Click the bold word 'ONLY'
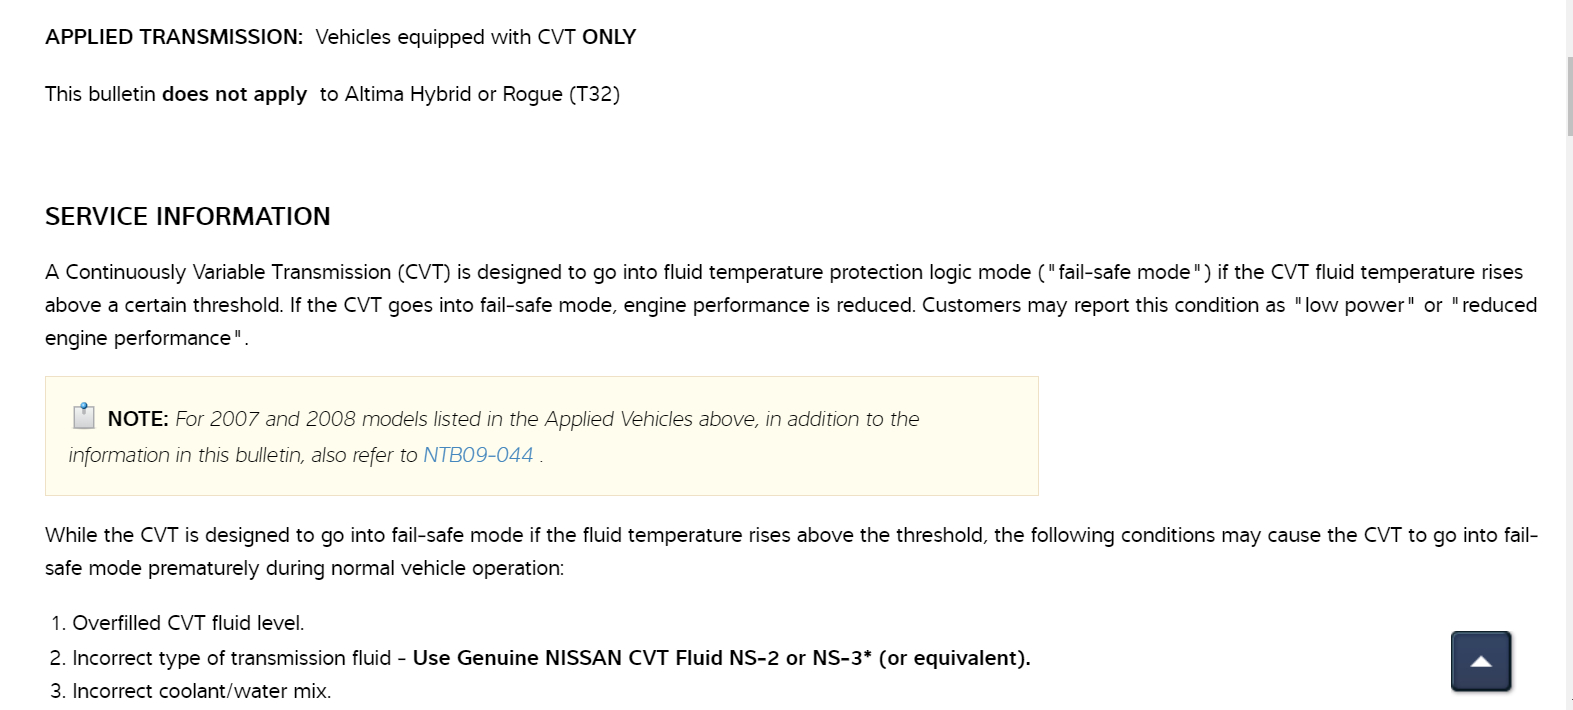 click(x=609, y=37)
